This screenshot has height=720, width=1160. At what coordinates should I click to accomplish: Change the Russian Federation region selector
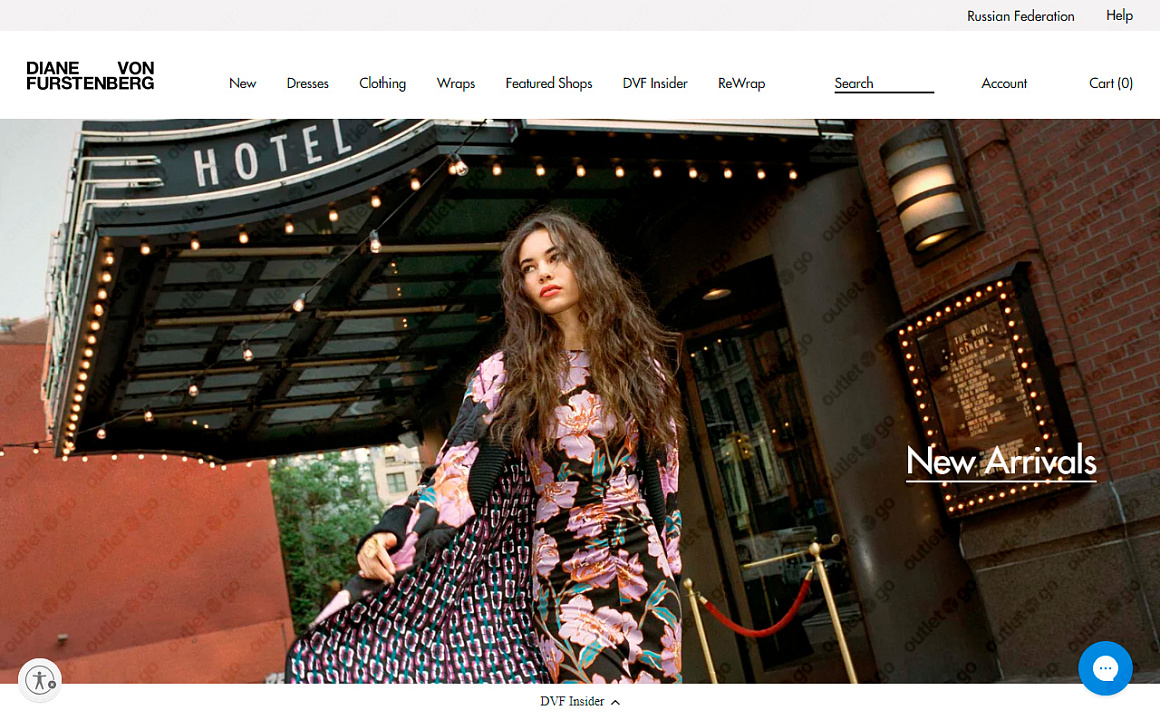click(1020, 16)
